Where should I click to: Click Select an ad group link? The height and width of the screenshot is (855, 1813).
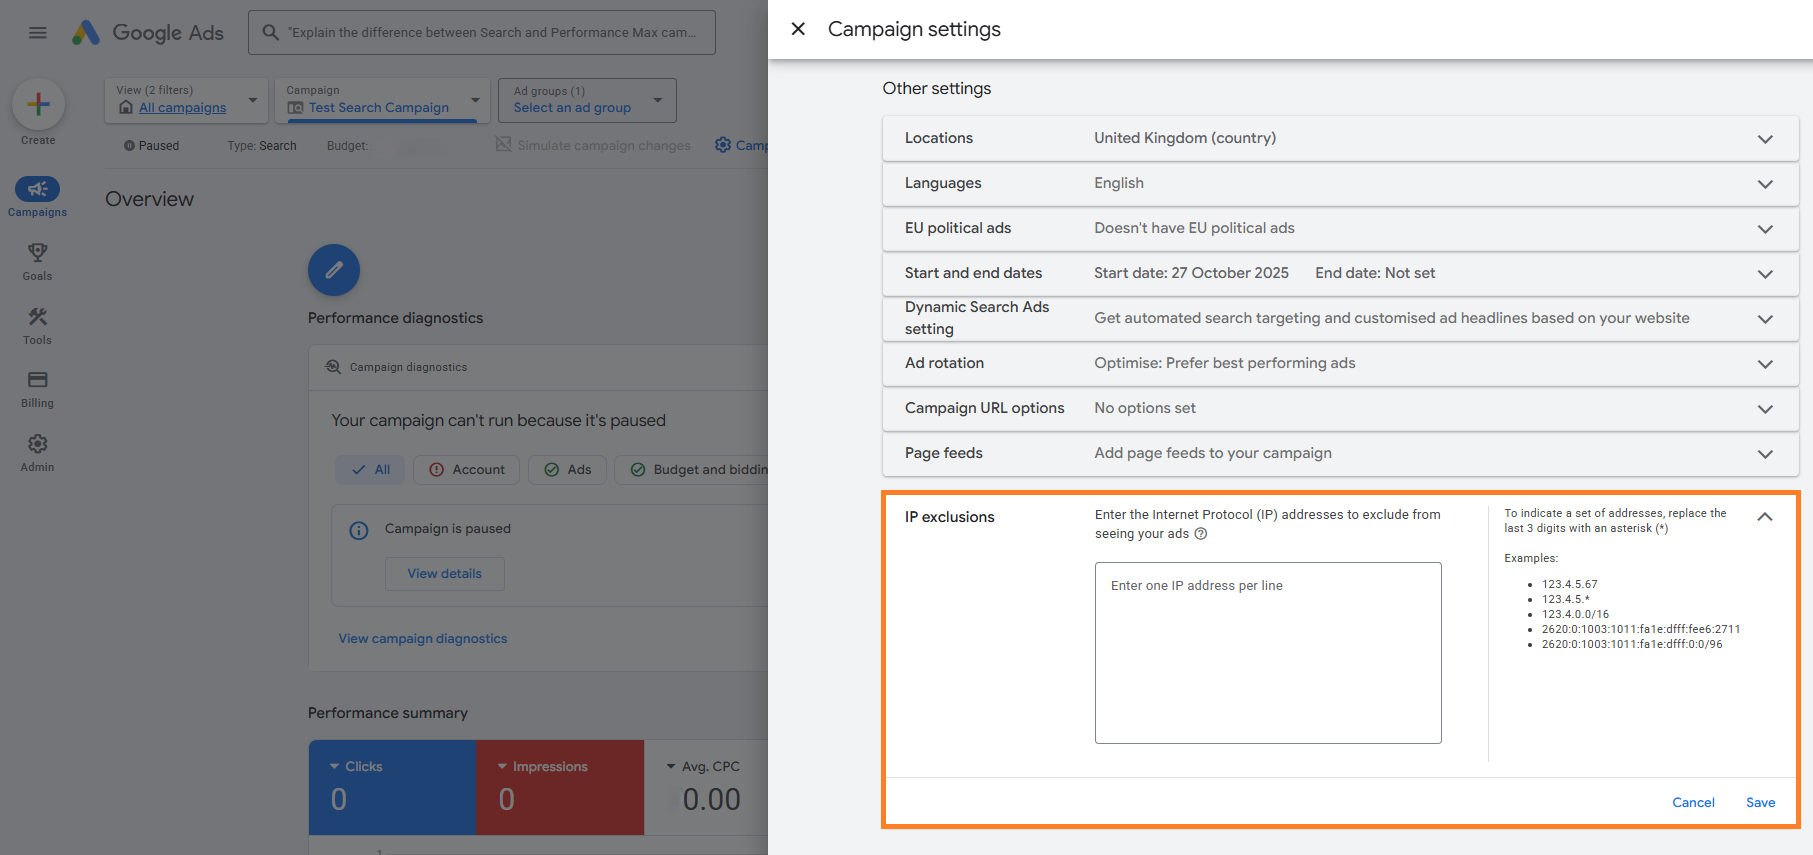572,108
